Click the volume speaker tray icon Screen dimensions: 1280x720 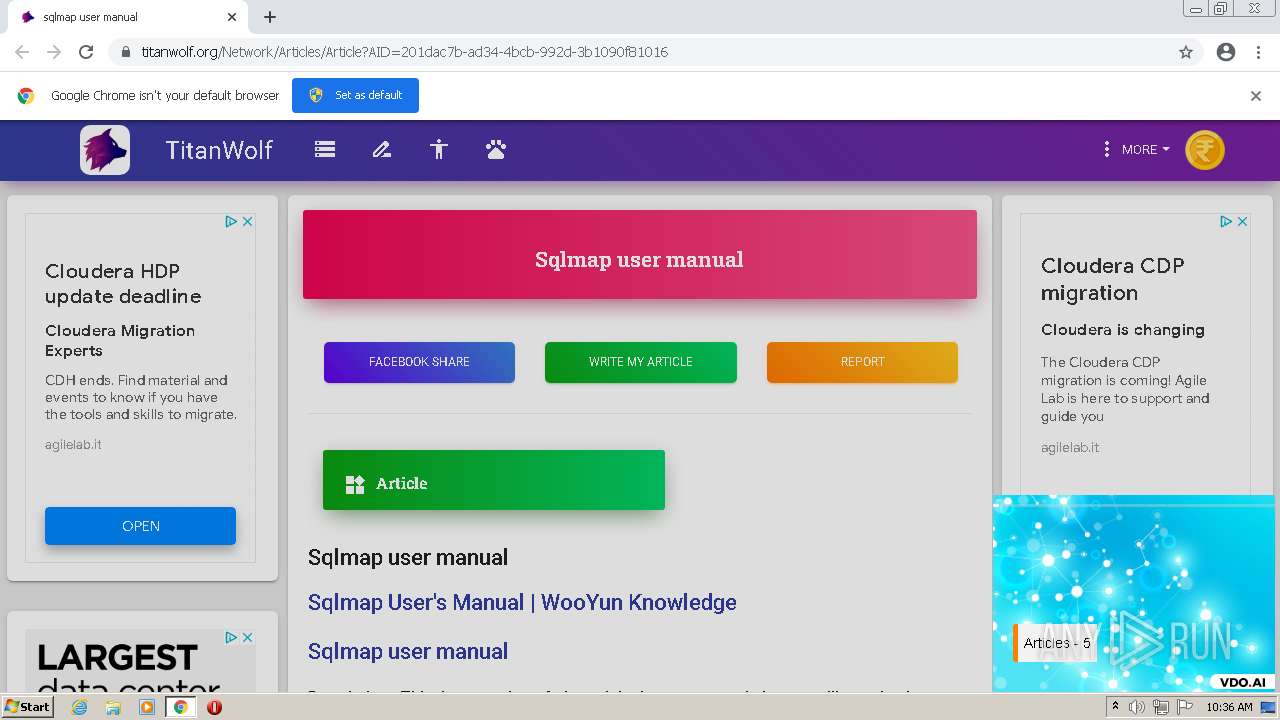tap(1137, 707)
